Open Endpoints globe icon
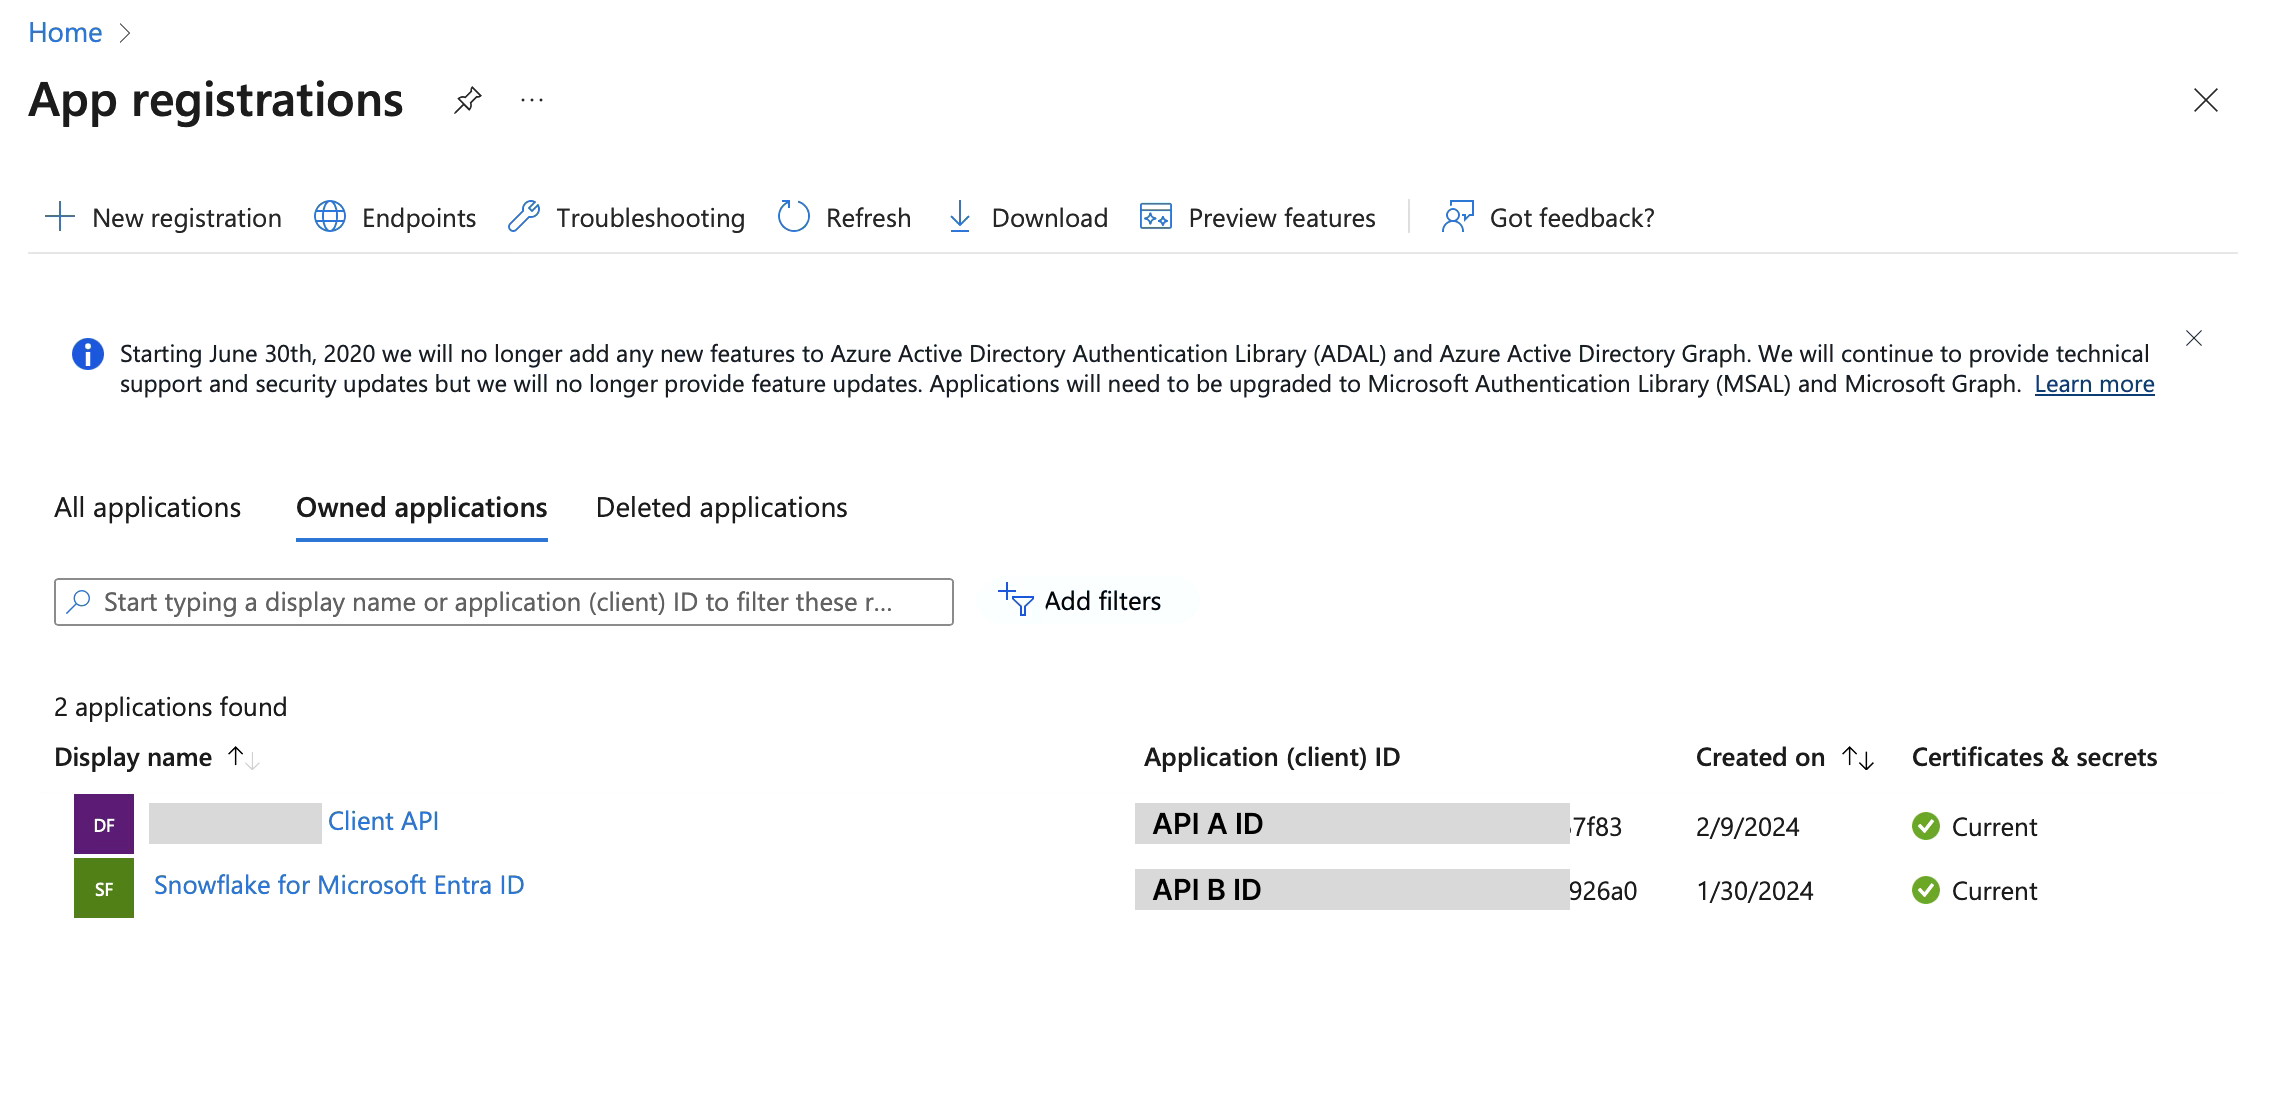The width and height of the screenshot is (2270, 1116). [330, 217]
